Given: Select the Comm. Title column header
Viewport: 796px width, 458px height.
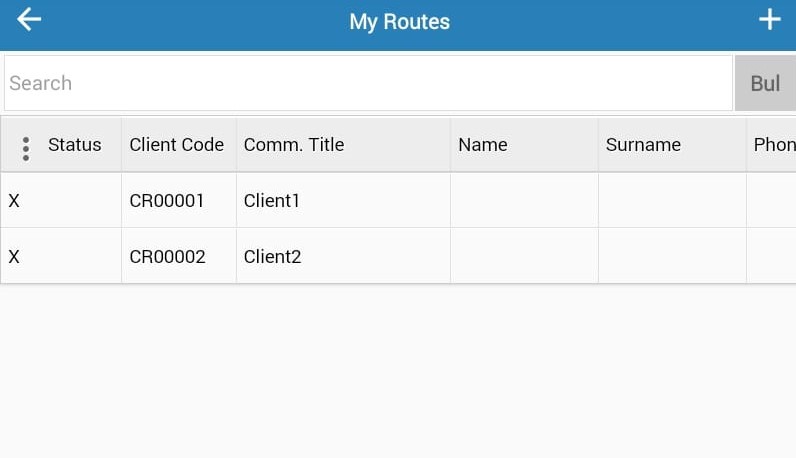Looking at the screenshot, I should coord(294,145).
